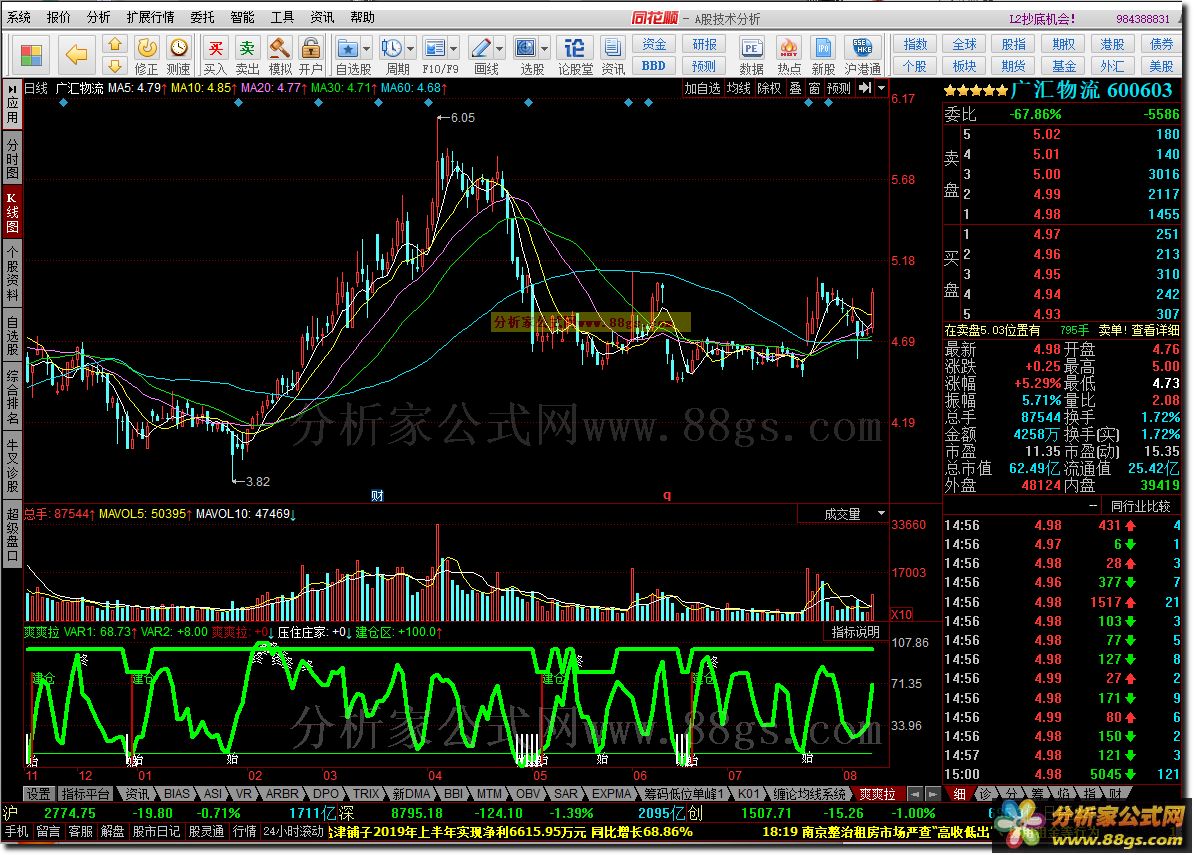Viewport: 1194px width, 855px height.
Task: Click the 选股 stock screening icon
Action: point(525,48)
